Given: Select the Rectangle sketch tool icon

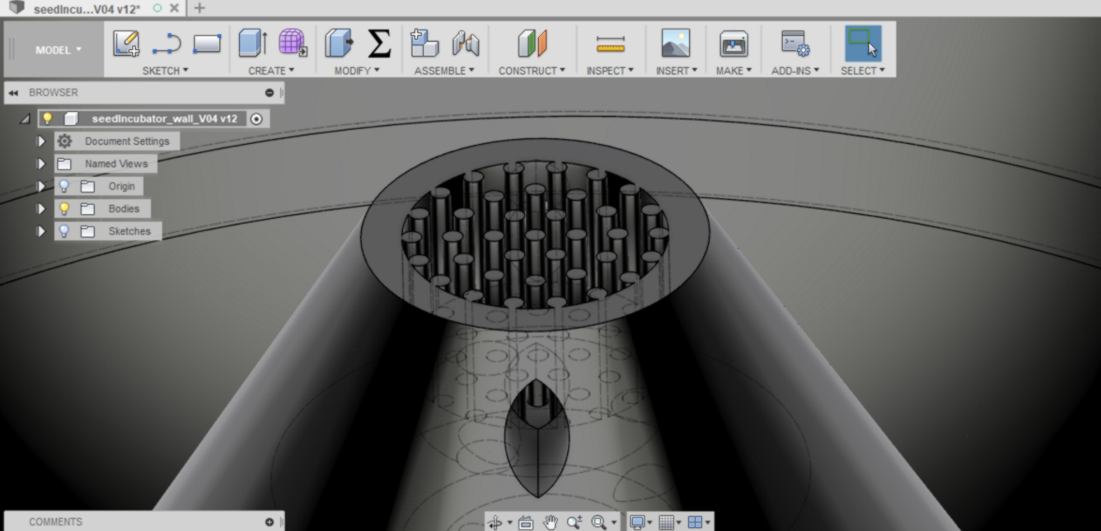Looking at the screenshot, I should click(207, 44).
